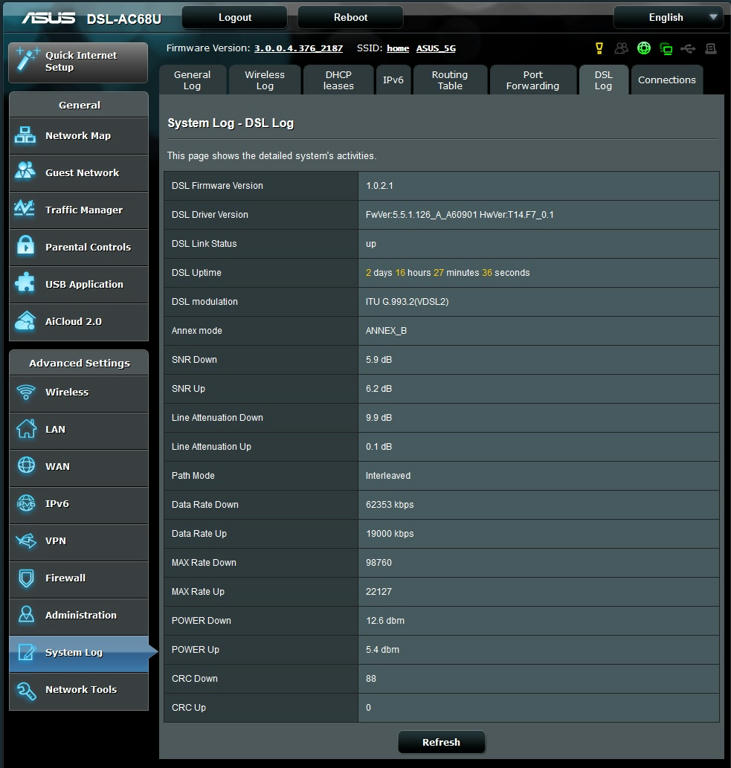Screen dimensions: 731x768
Task: Open Administration user icon
Action: pyautogui.click(x=26, y=614)
